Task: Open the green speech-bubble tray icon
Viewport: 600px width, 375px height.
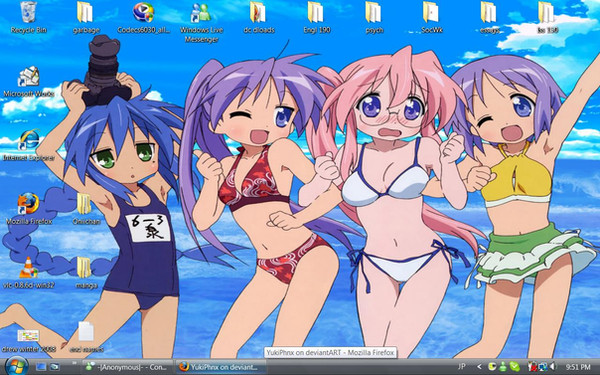Action: (515, 367)
